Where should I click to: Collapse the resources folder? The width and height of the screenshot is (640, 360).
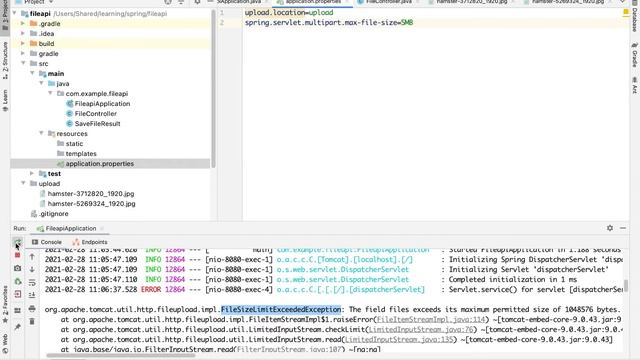coord(41,133)
